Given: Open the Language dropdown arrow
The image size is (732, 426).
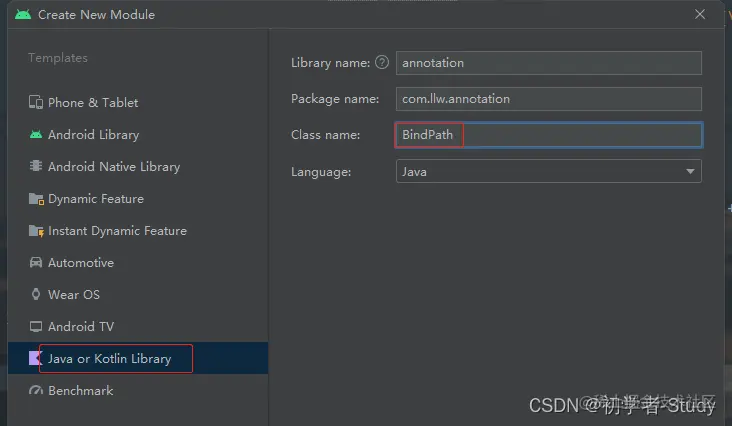Looking at the screenshot, I should [x=690, y=171].
